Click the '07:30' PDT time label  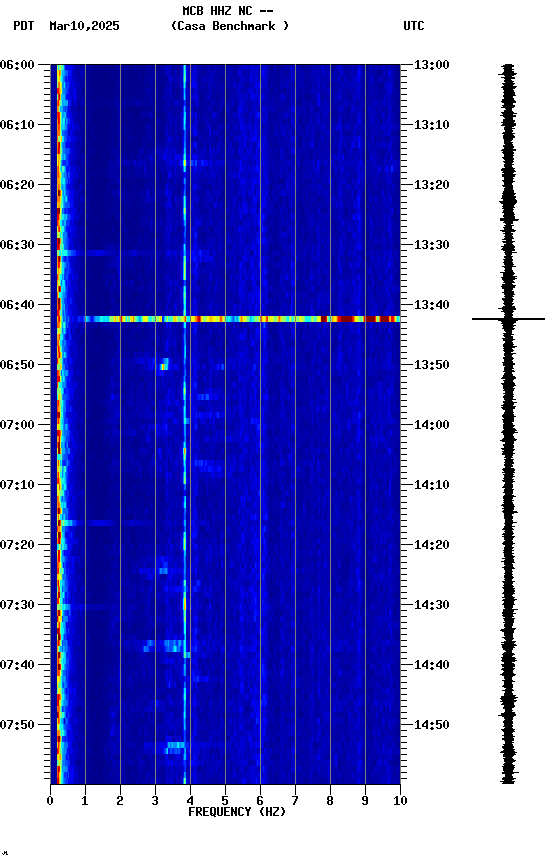click(x=17, y=606)
